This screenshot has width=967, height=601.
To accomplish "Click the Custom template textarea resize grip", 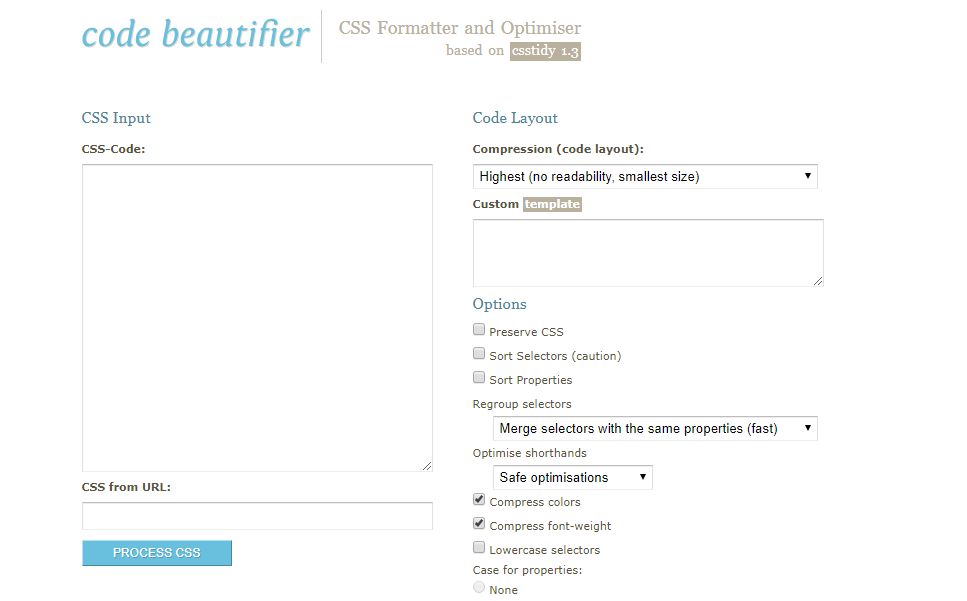I will 818,280.
